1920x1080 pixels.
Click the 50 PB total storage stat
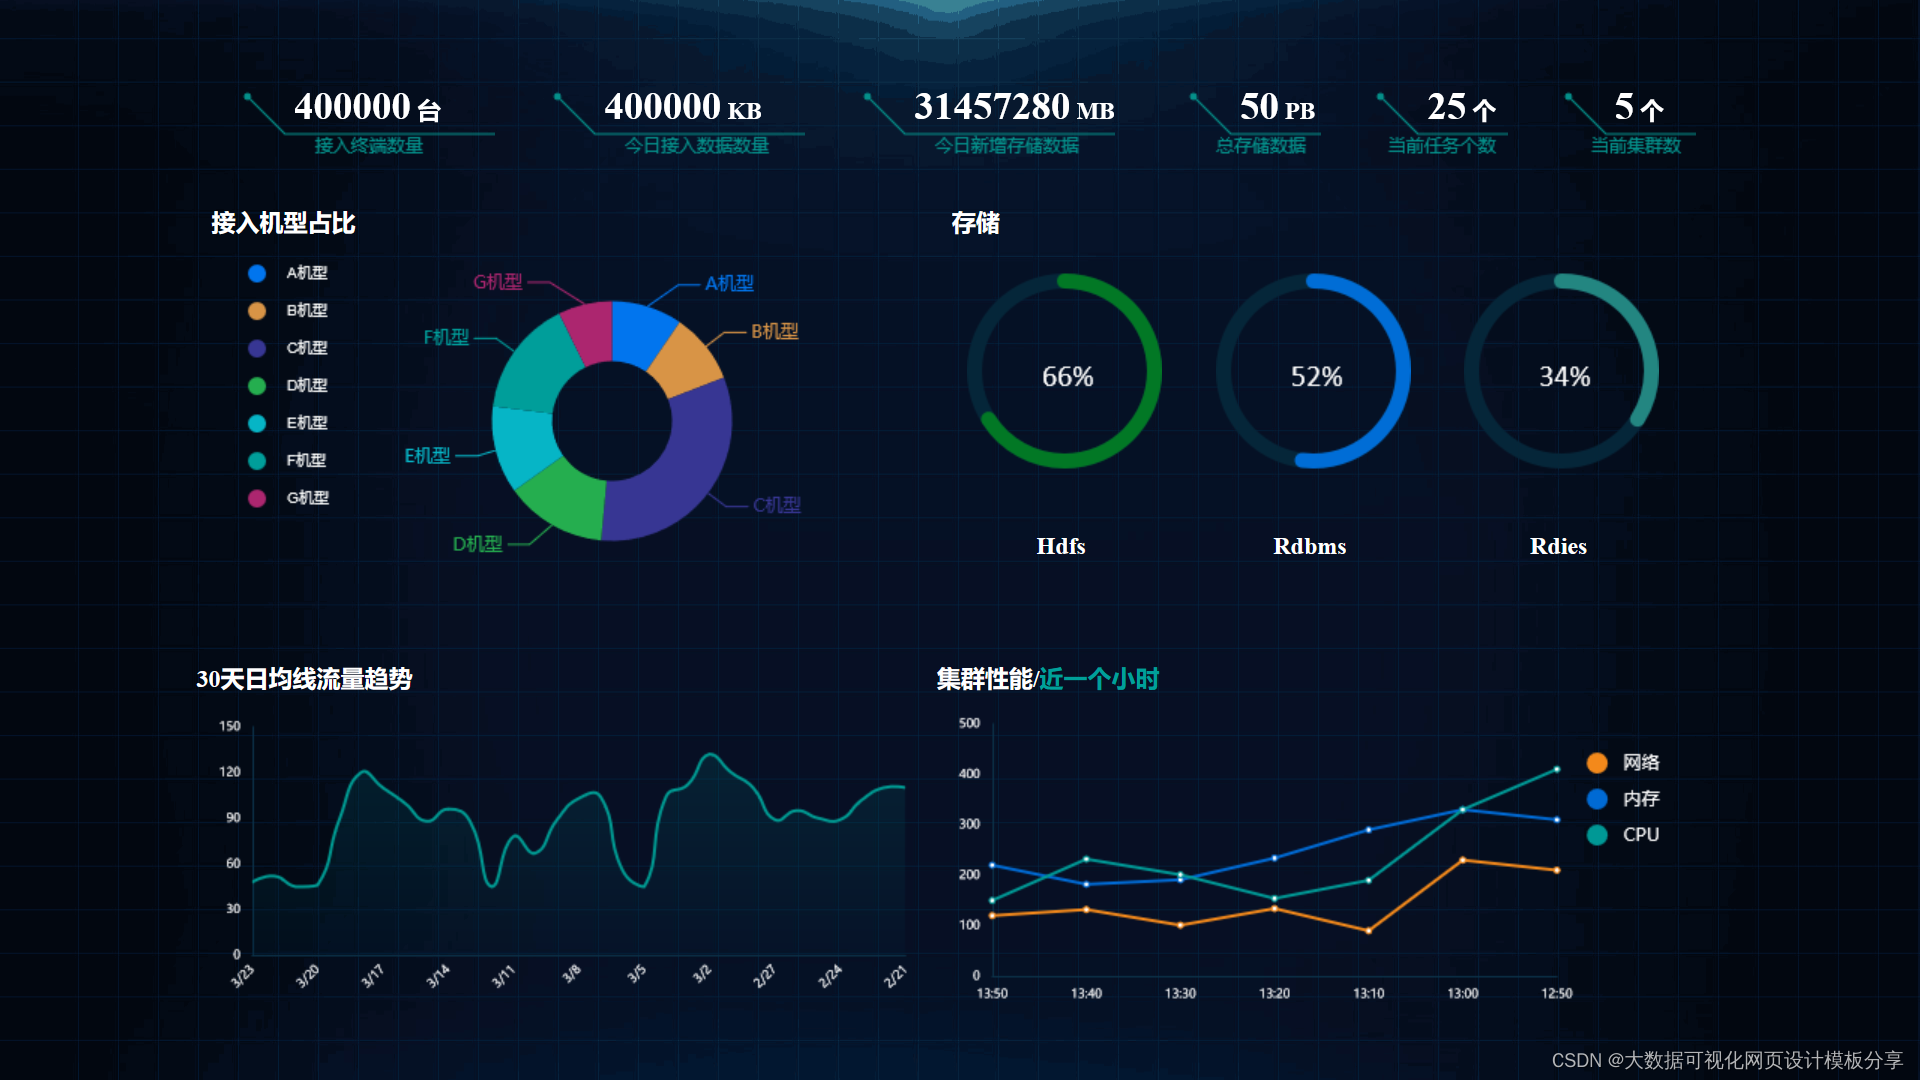tap(1276, 107)
